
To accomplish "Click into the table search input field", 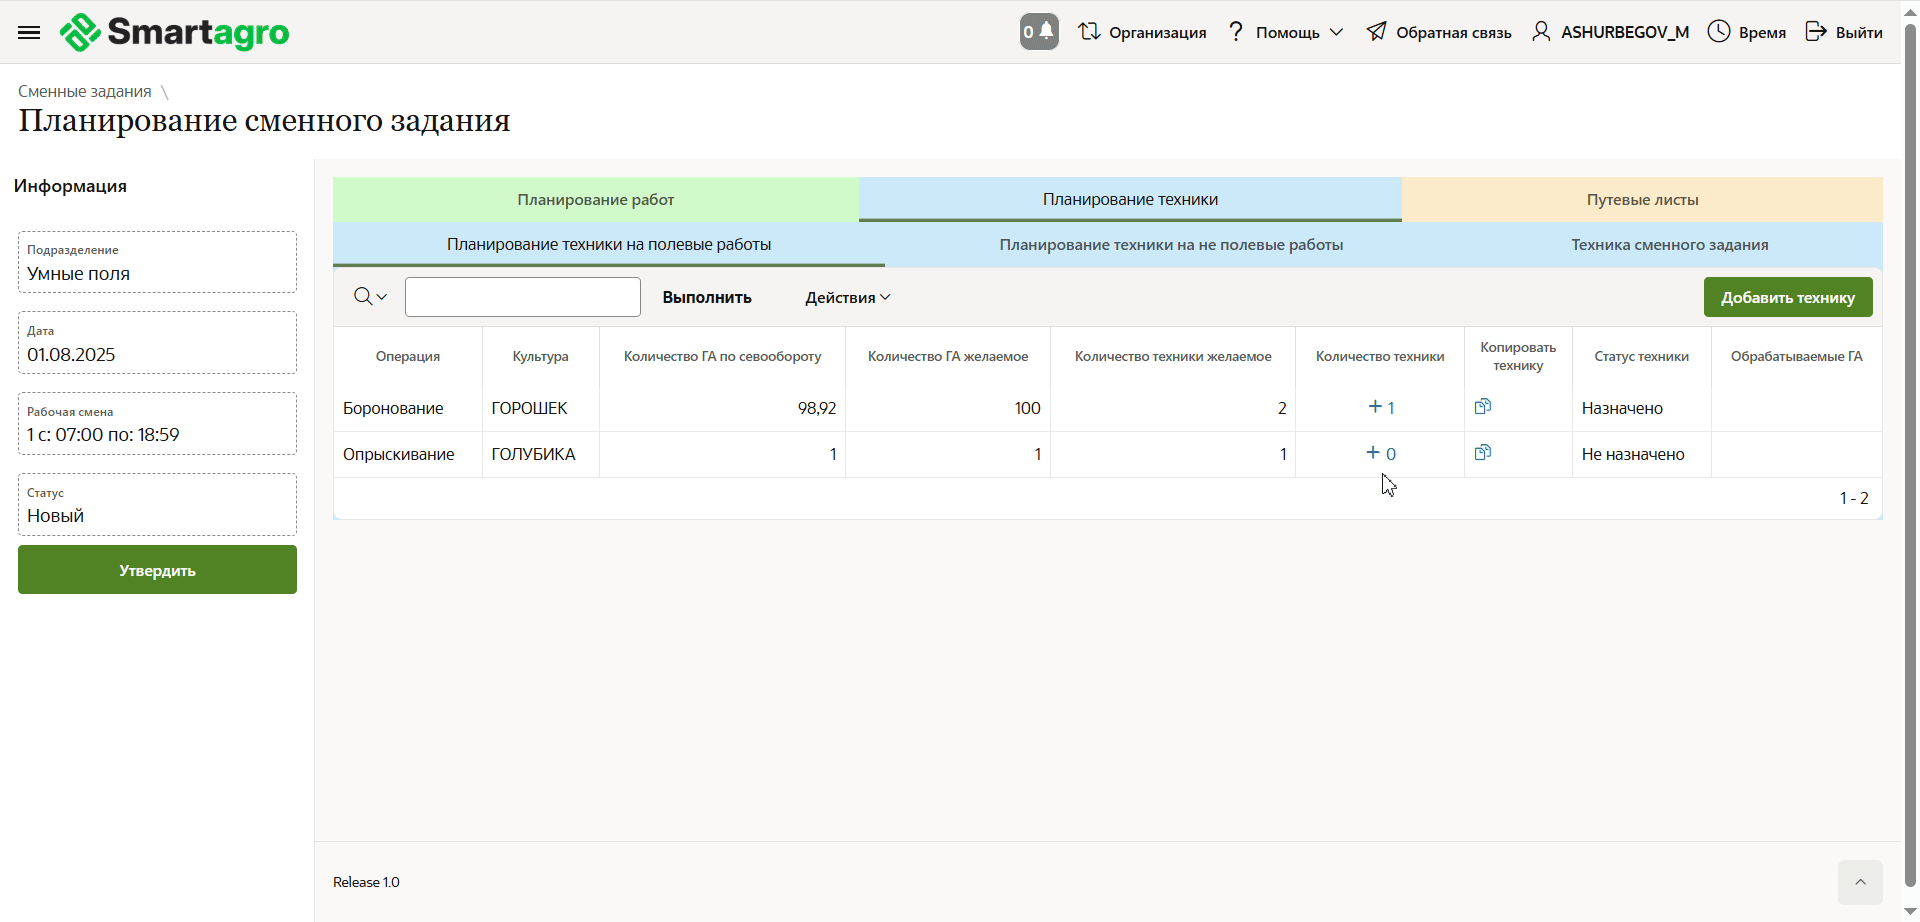I will tap(522, 297).
